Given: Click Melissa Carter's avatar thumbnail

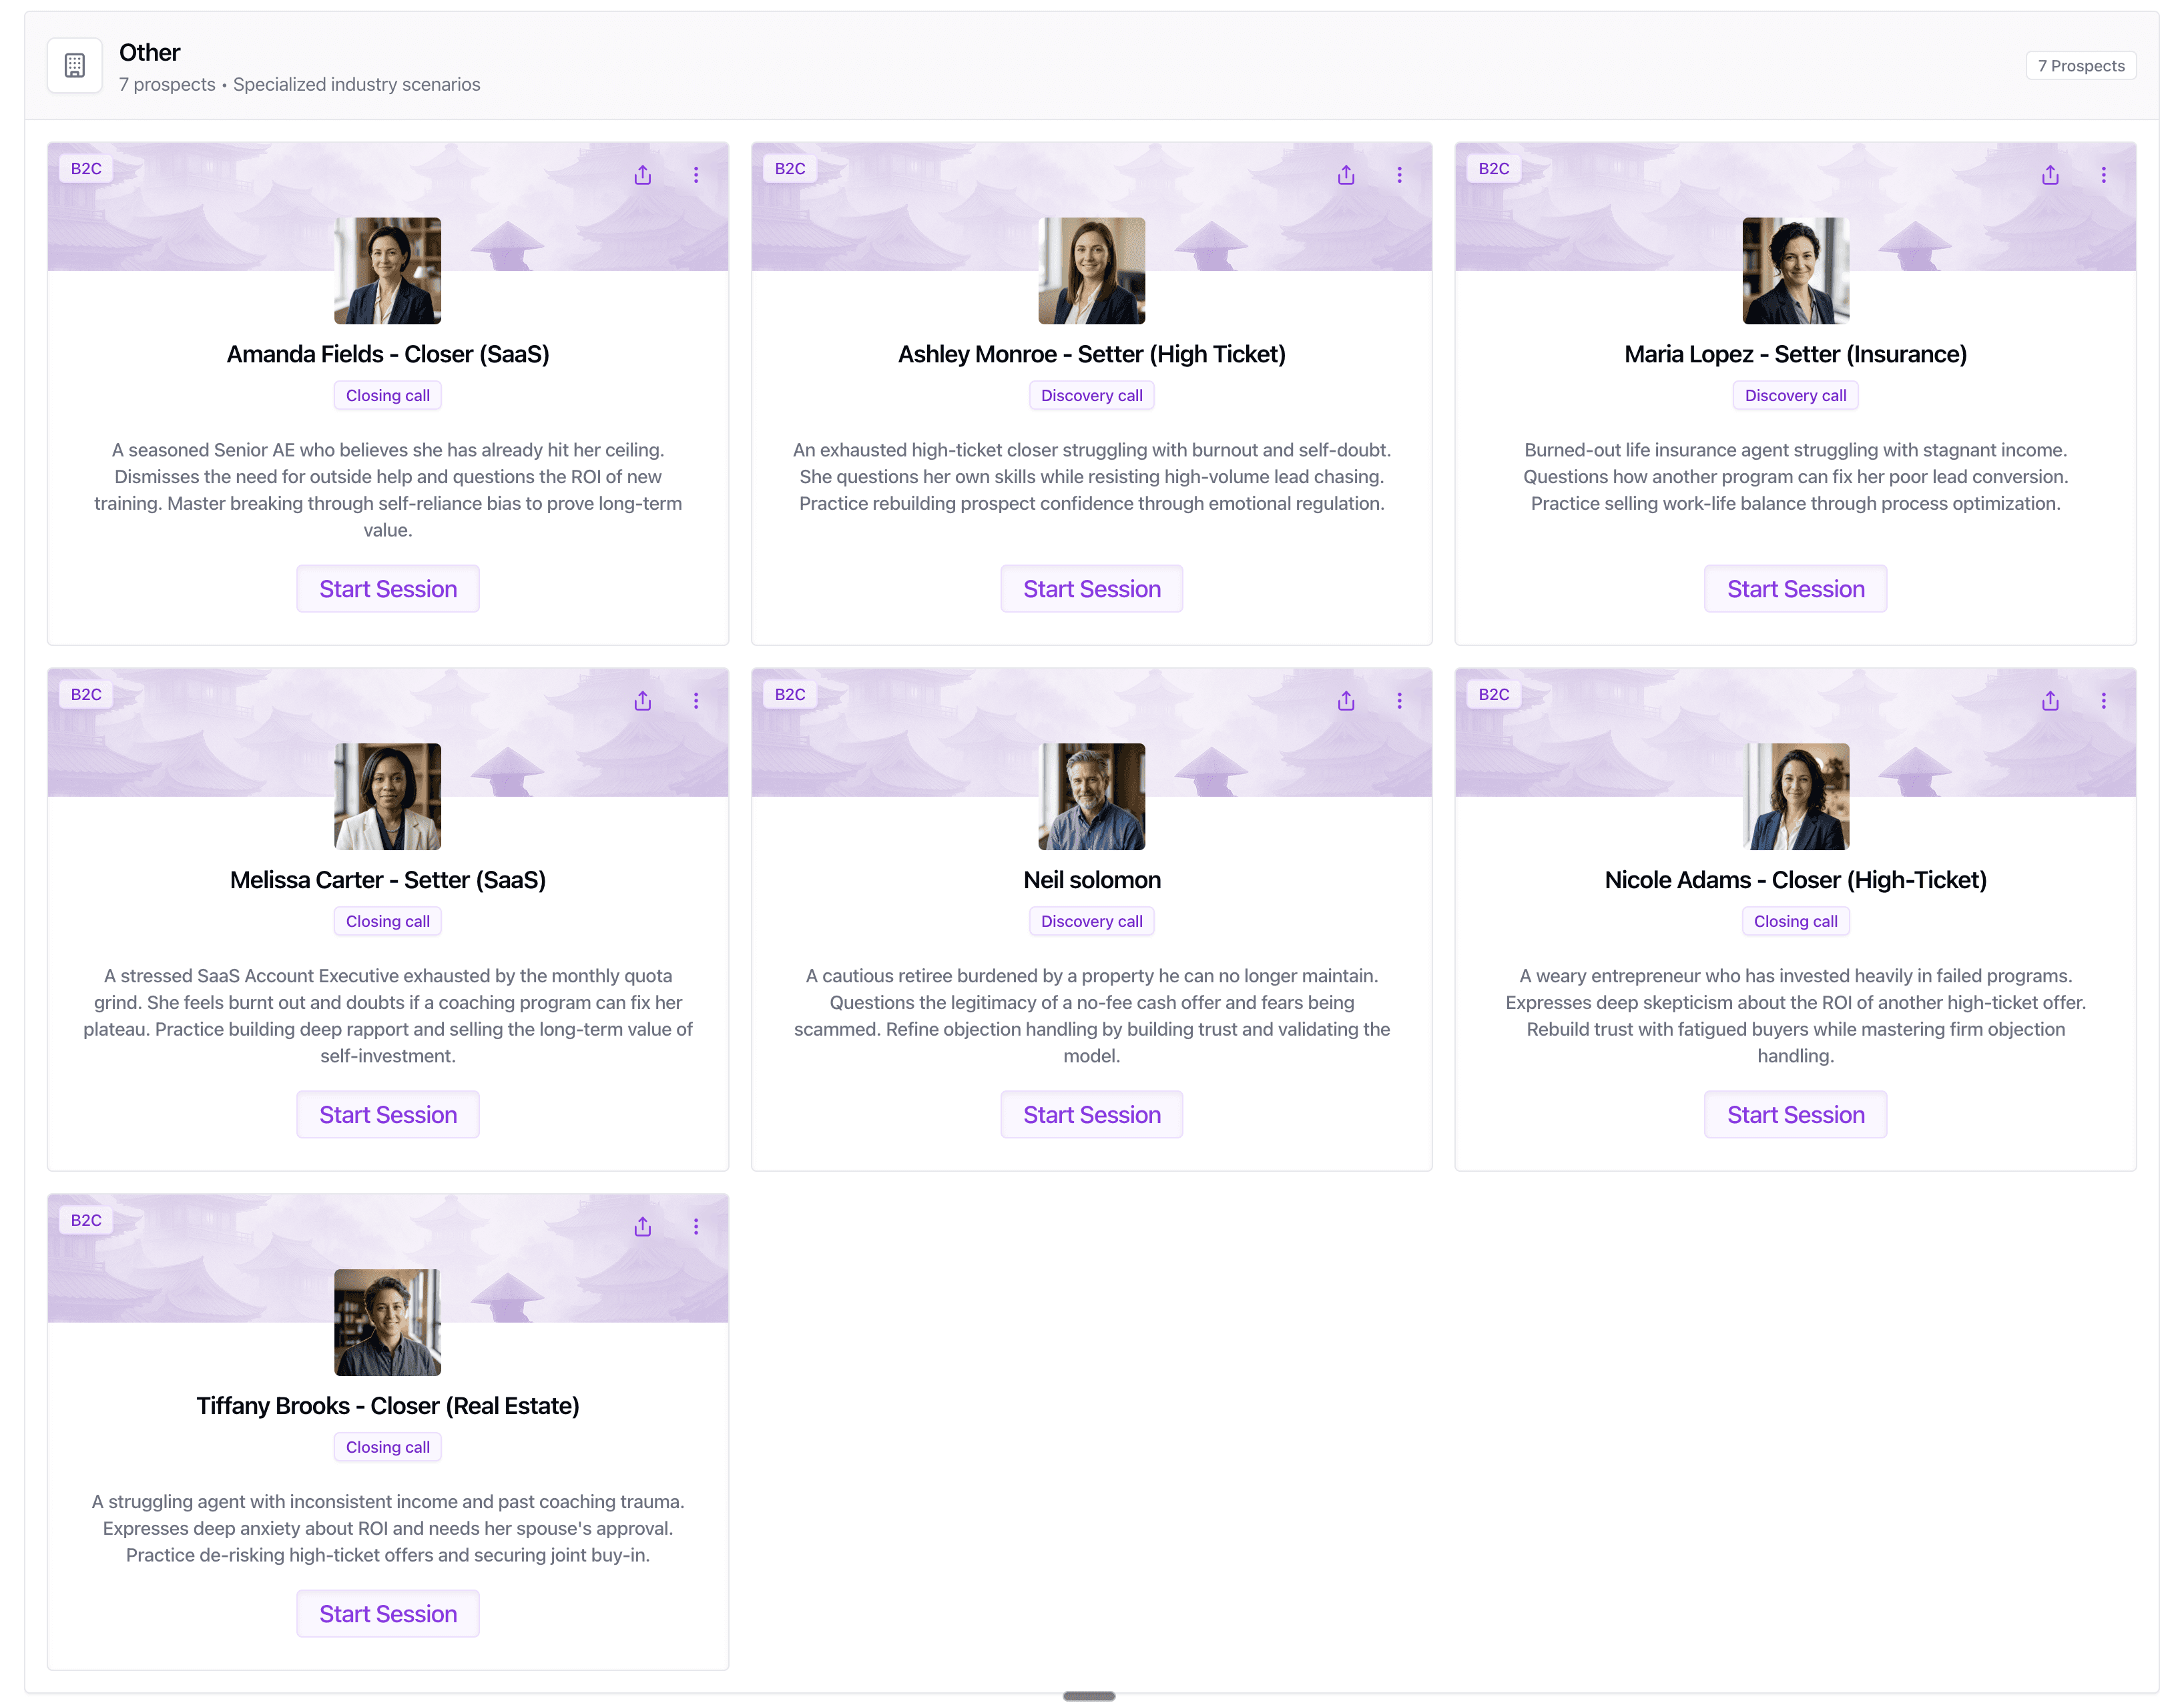Looking at the screenshot, I should [x=388, y=797].
